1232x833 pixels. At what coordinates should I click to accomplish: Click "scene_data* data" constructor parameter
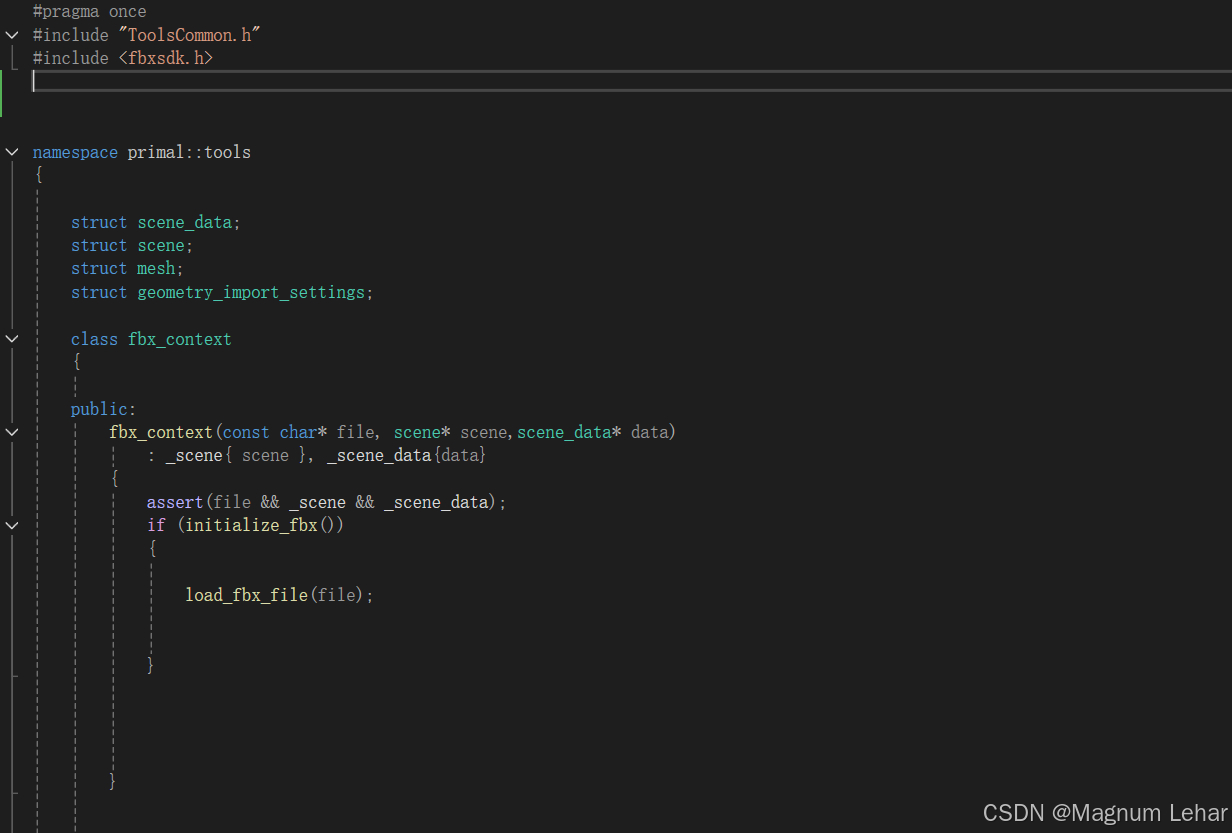[593, 432]
